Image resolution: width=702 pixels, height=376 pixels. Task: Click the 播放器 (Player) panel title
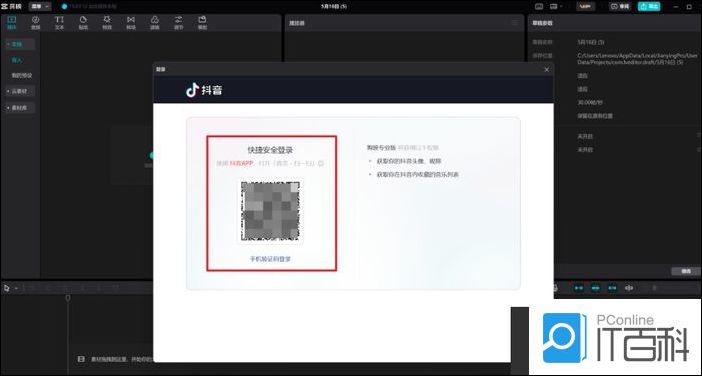(297, 23)
